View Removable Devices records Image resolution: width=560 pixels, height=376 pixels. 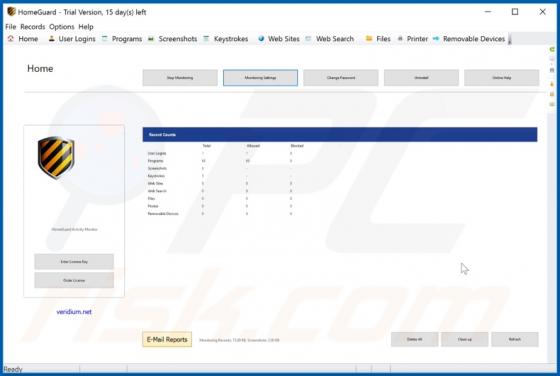pyautogui.click(x=469, y=39)
